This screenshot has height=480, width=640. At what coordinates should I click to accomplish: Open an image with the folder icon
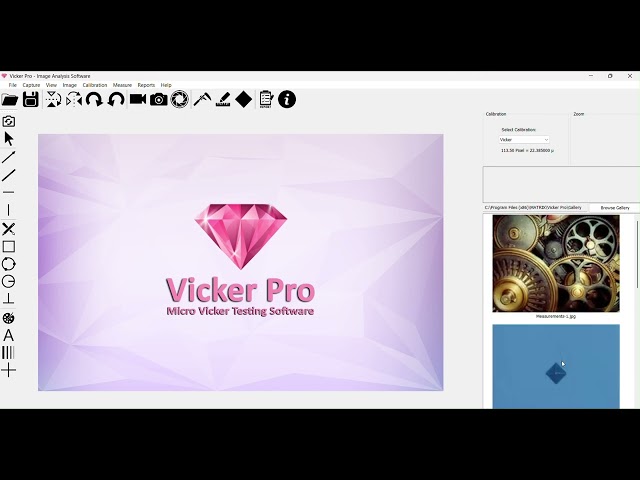point(10,100)
